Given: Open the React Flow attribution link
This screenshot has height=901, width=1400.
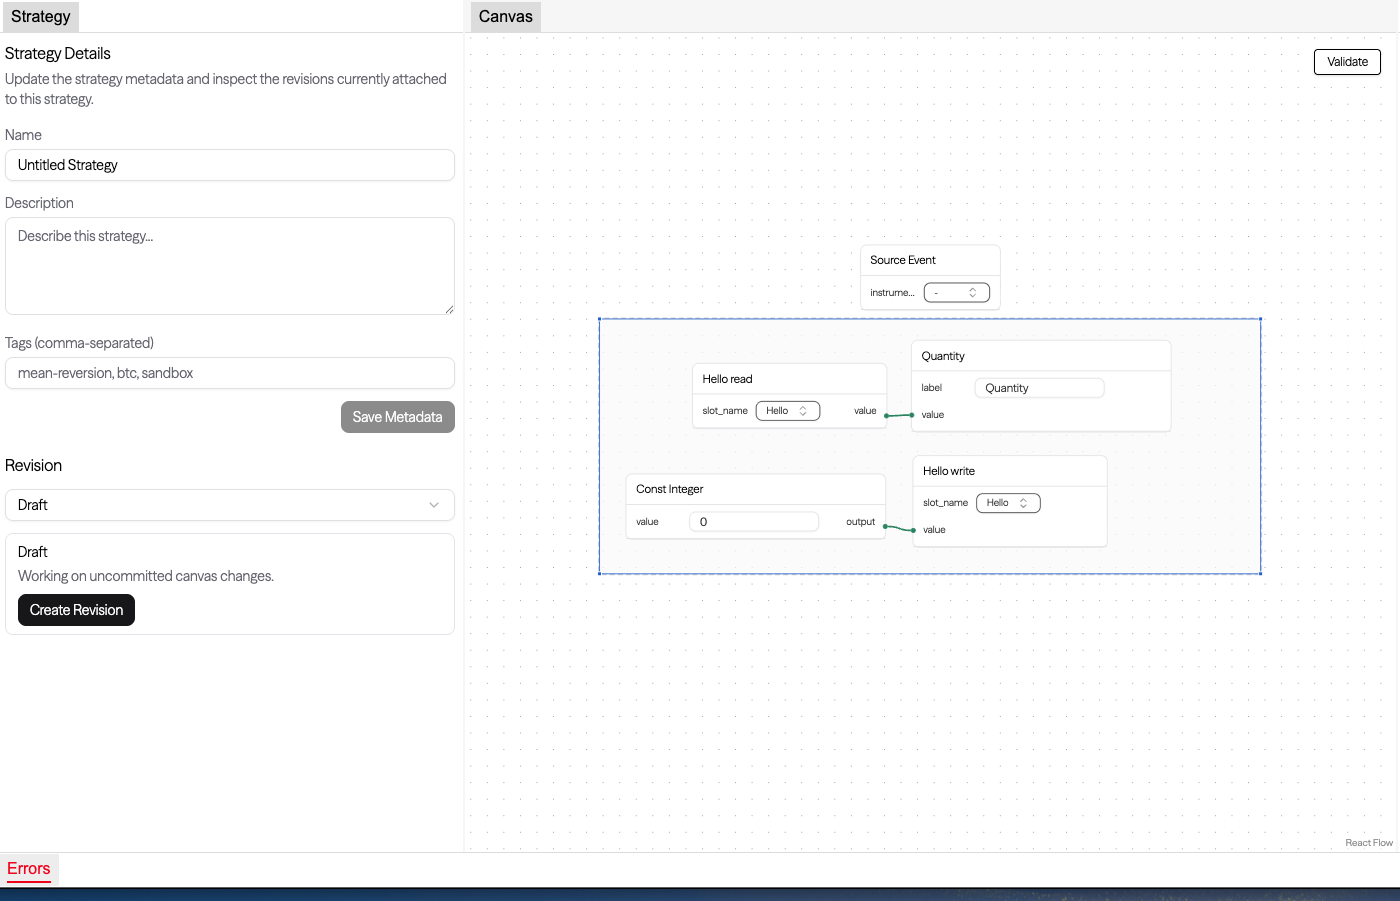Looking at the screenshot, I should (x=1369, y=843).
